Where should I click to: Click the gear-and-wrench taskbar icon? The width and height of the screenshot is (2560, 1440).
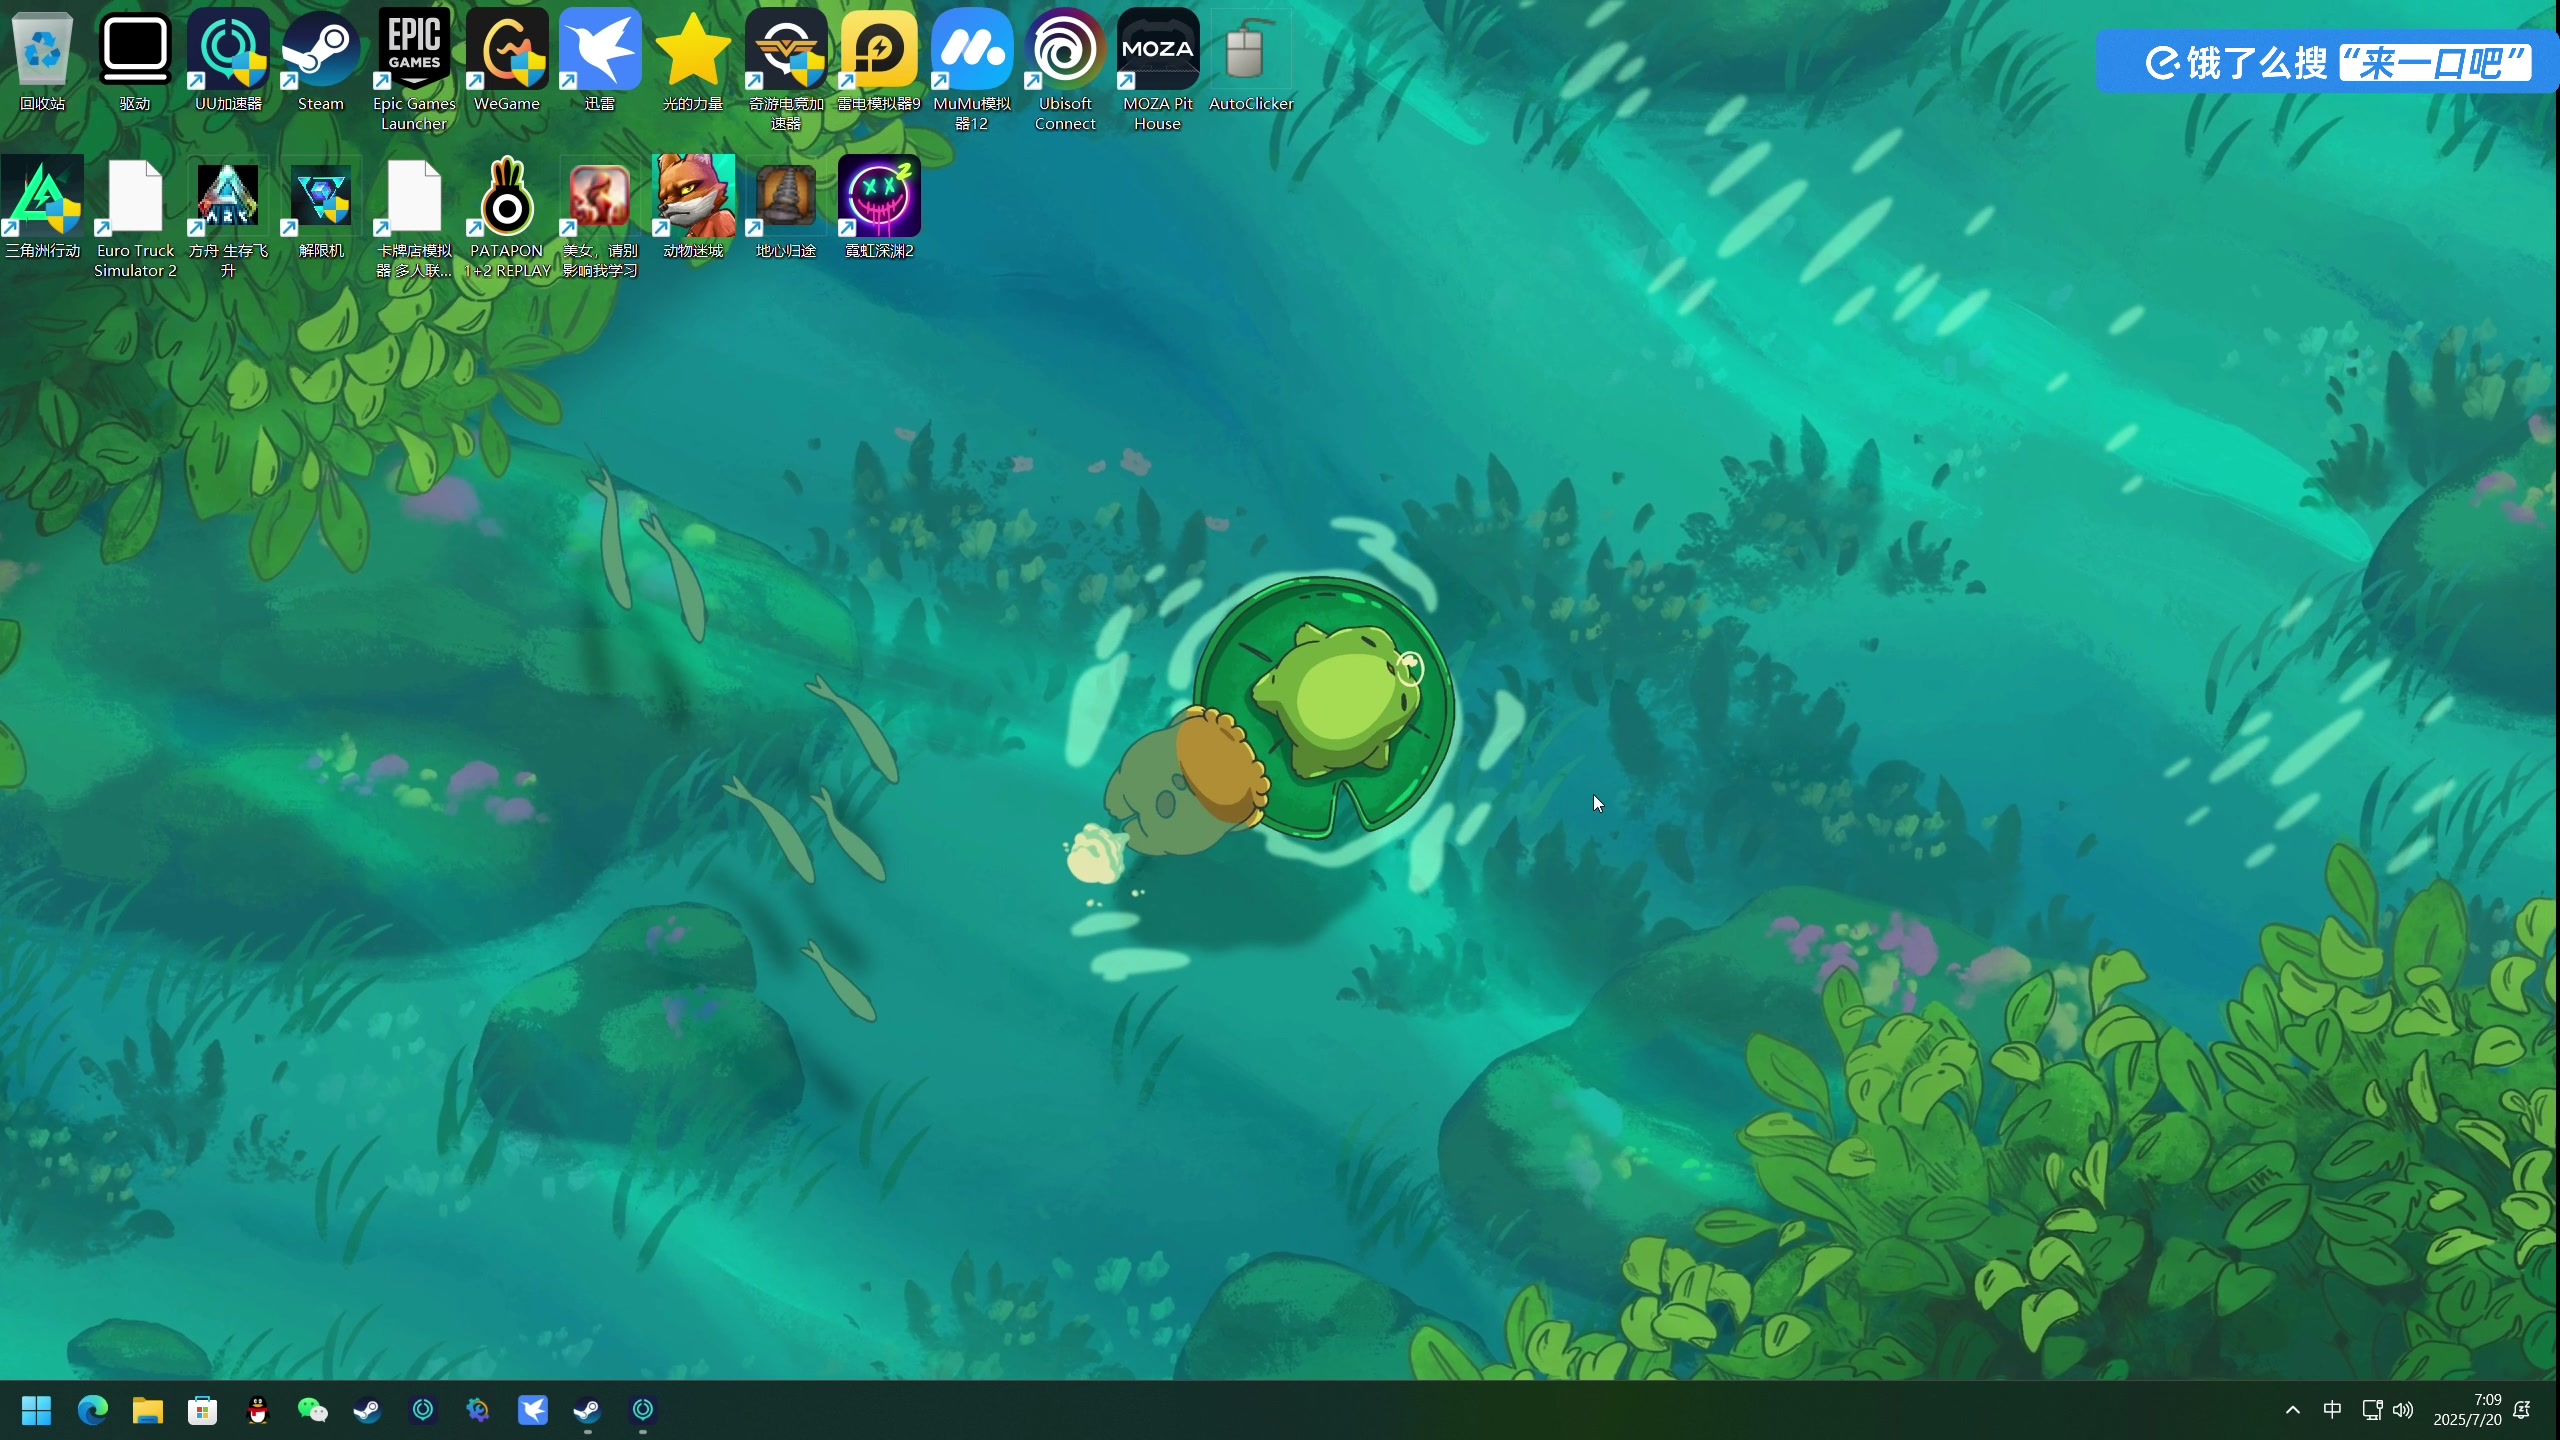(478, 1410)
